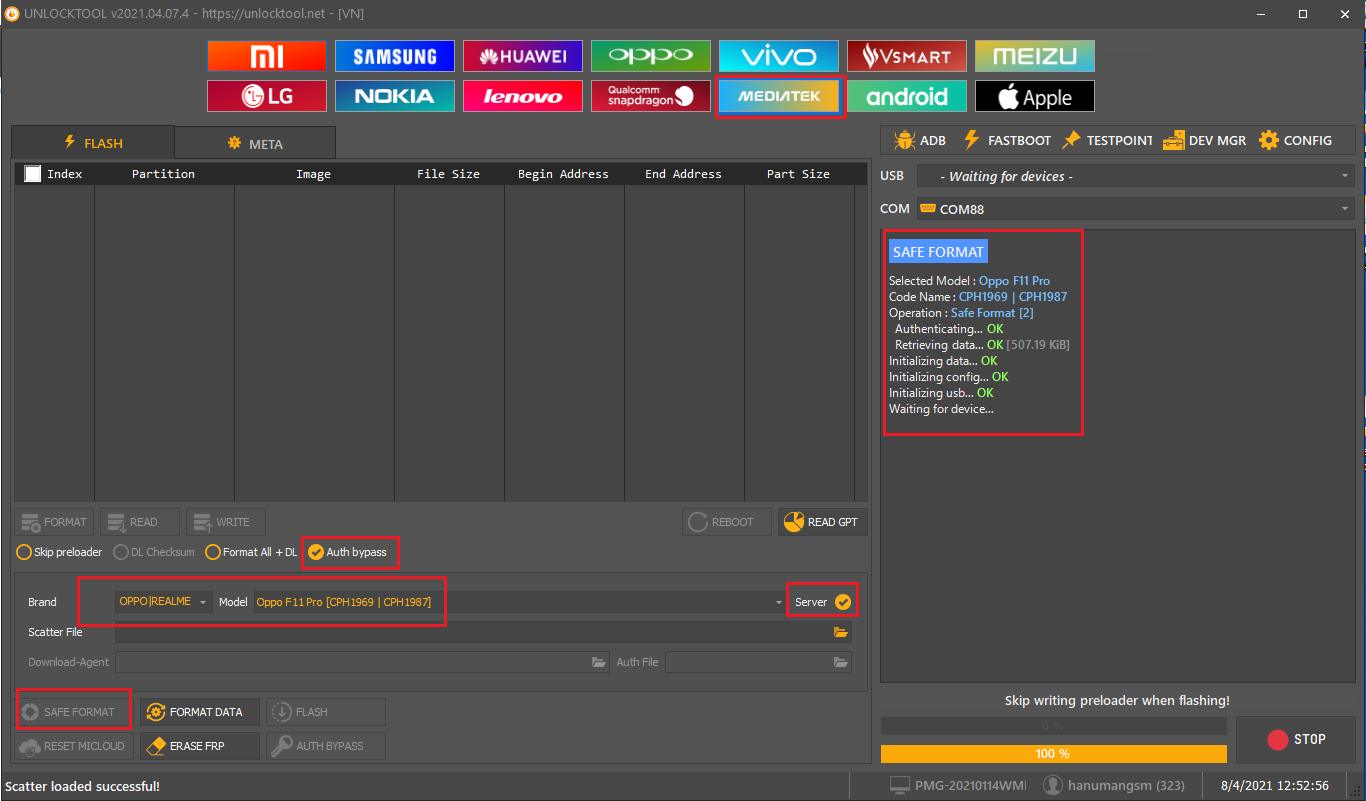Click the Begin Address column header
This screenshot has width=1366, height=801.
tap(563, 174)
